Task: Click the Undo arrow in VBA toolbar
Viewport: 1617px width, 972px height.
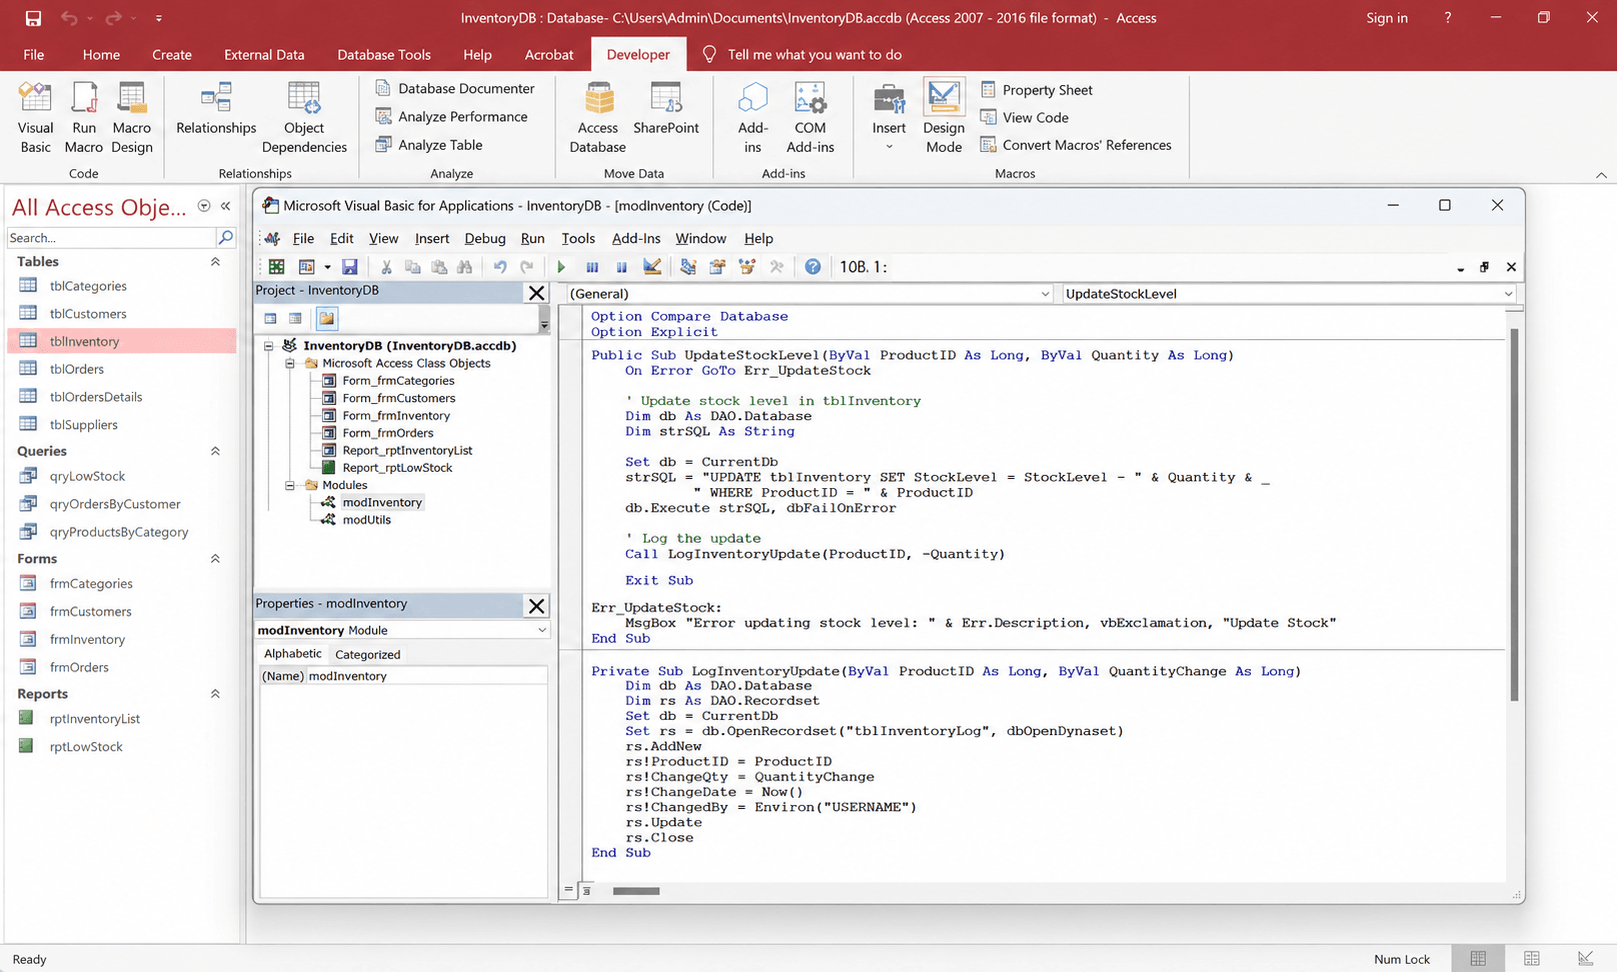Action: pos(500,267)
